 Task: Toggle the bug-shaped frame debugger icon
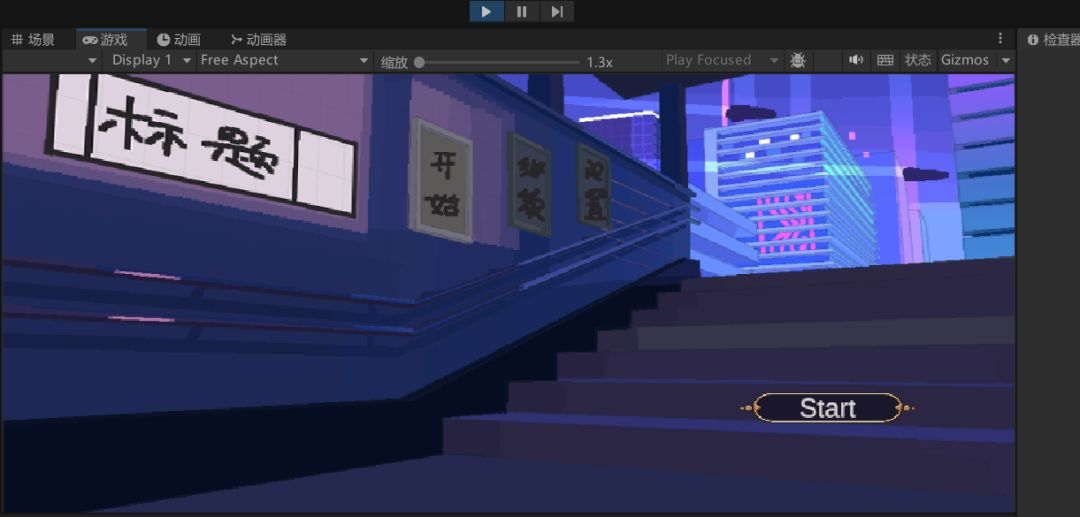(798, 61)
